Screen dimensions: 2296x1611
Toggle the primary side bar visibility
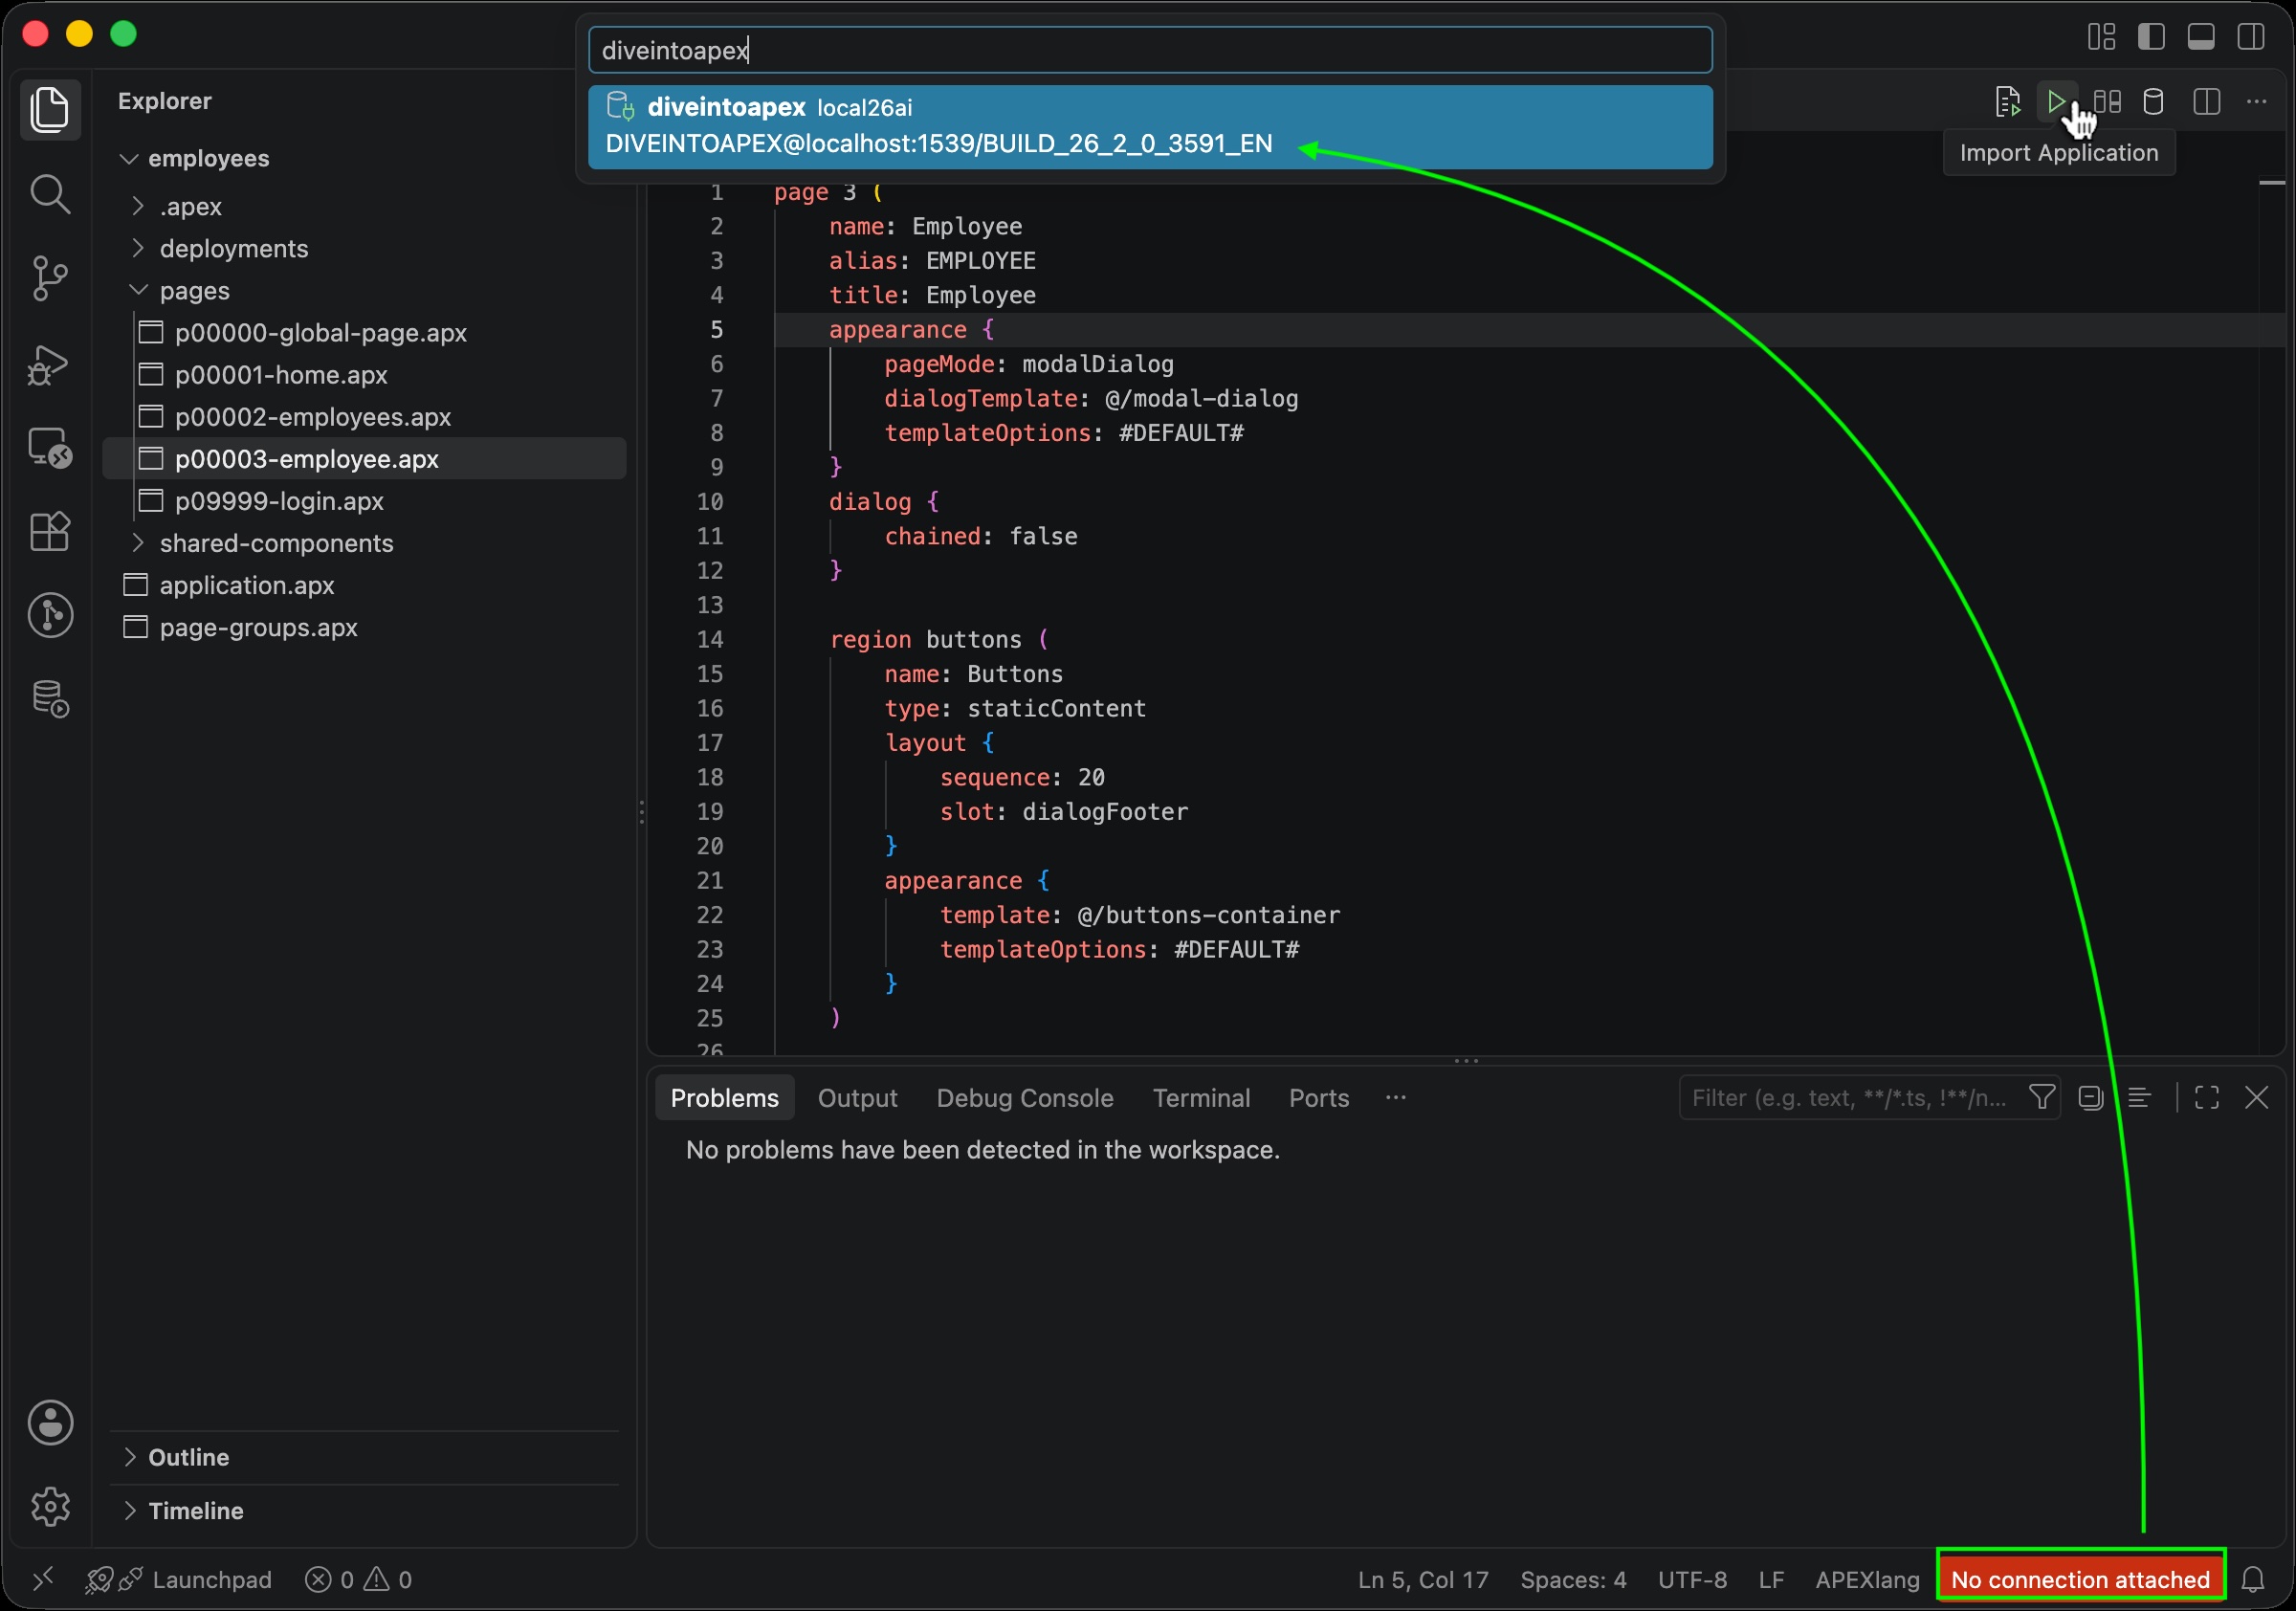[x=2151, y=37]
